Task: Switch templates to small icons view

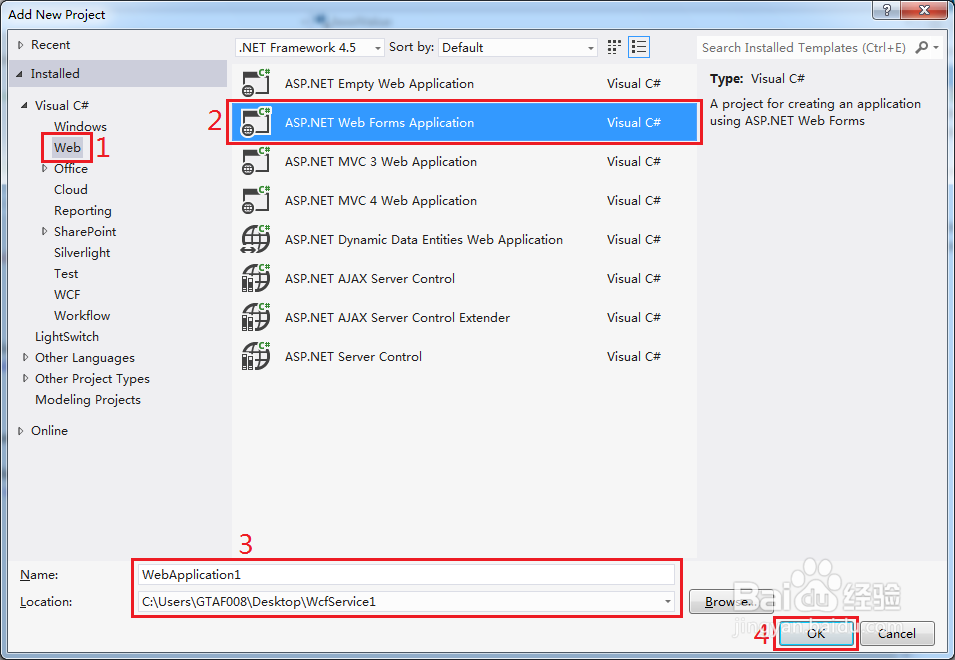Action: [x=613, y=46]
